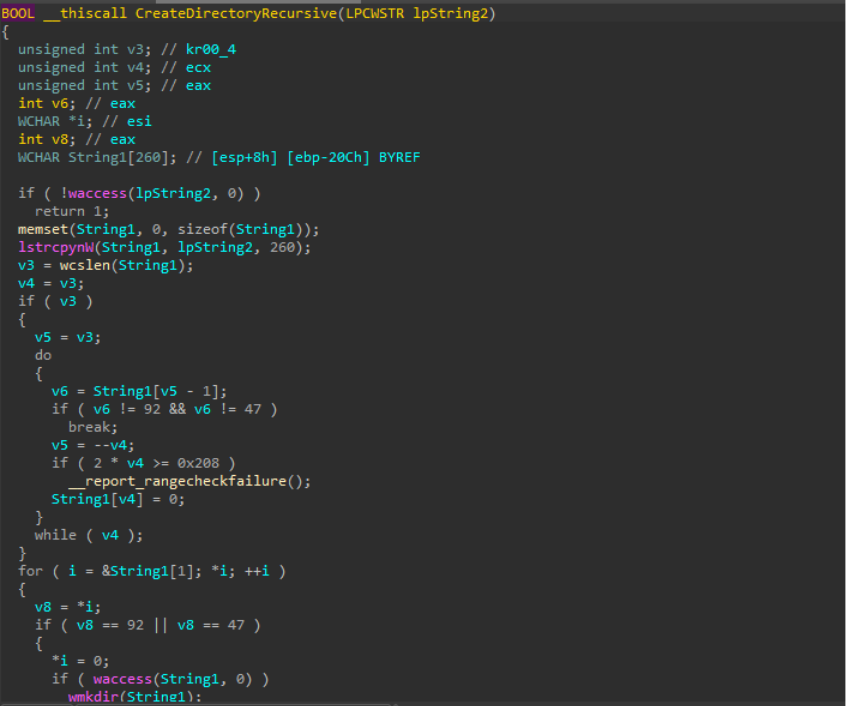Viewport: 846px width, 706px height.
Task: Click the 'break;' statement
Action: pos(93,427)
